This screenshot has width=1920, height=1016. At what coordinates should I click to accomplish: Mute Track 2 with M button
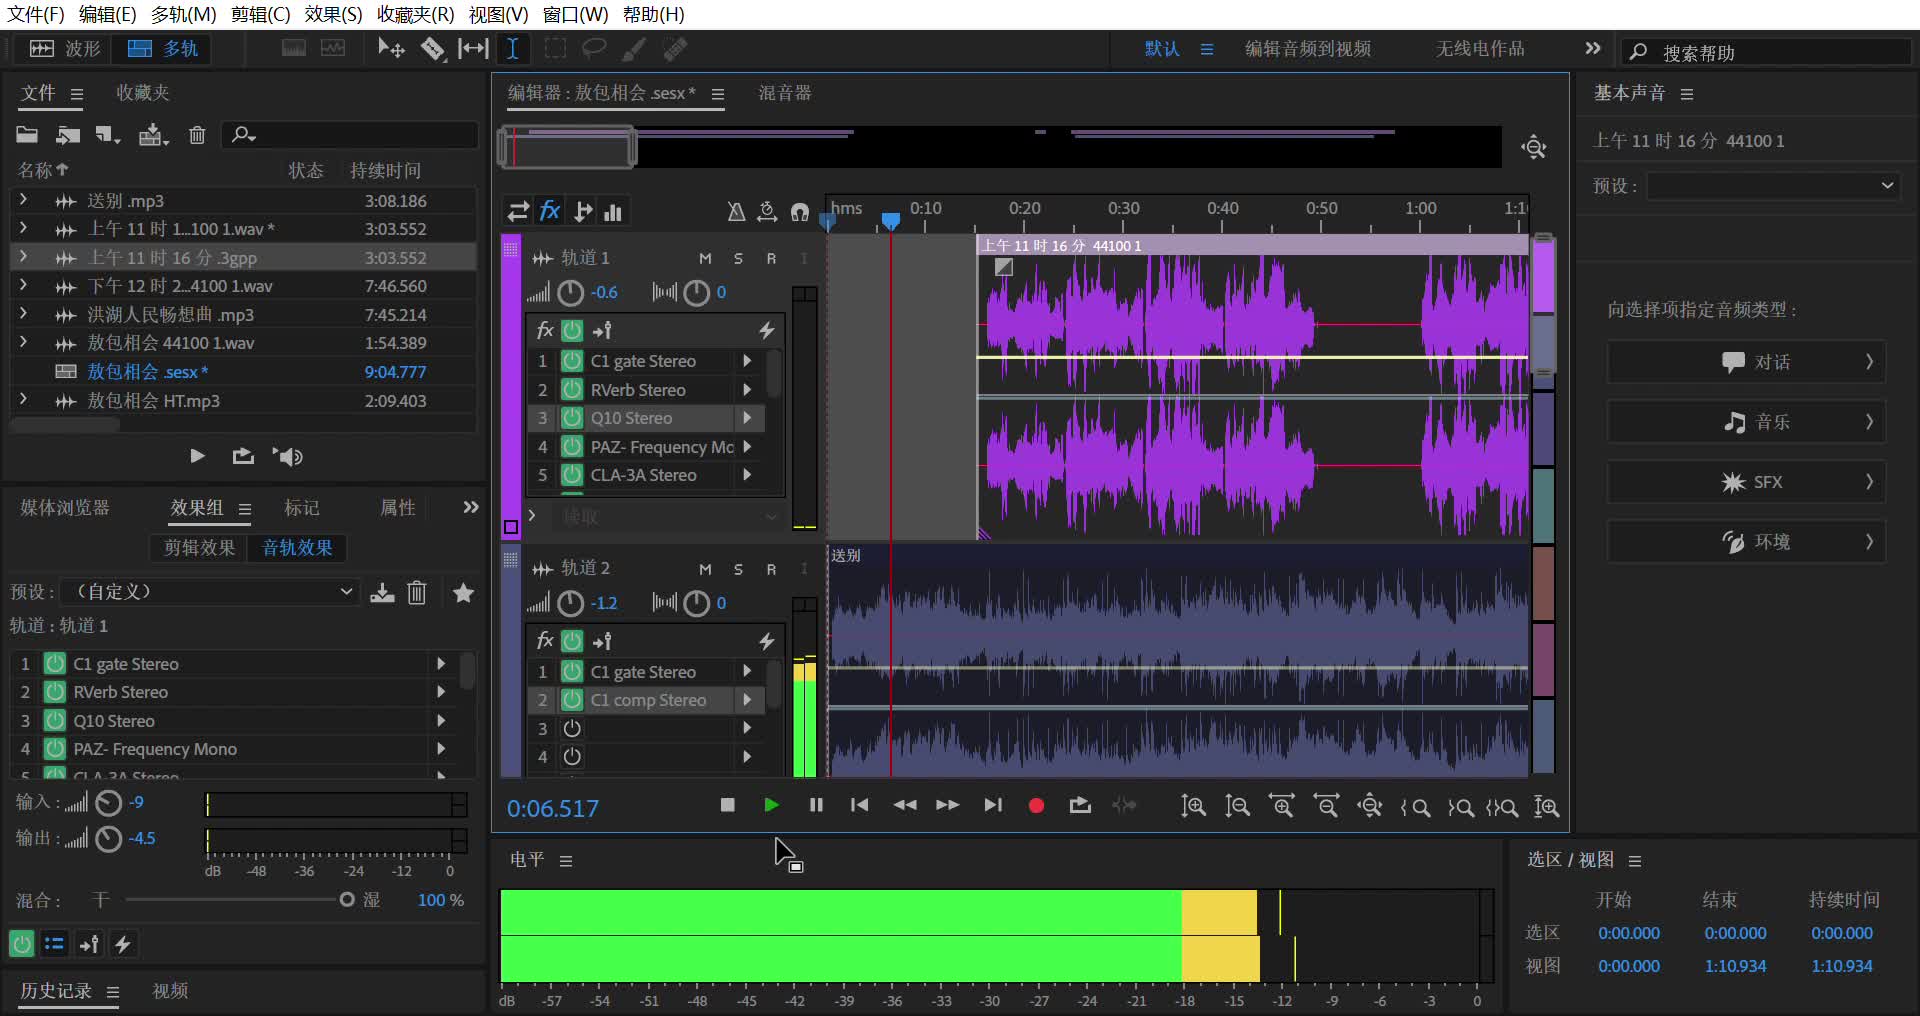[705, 568]
